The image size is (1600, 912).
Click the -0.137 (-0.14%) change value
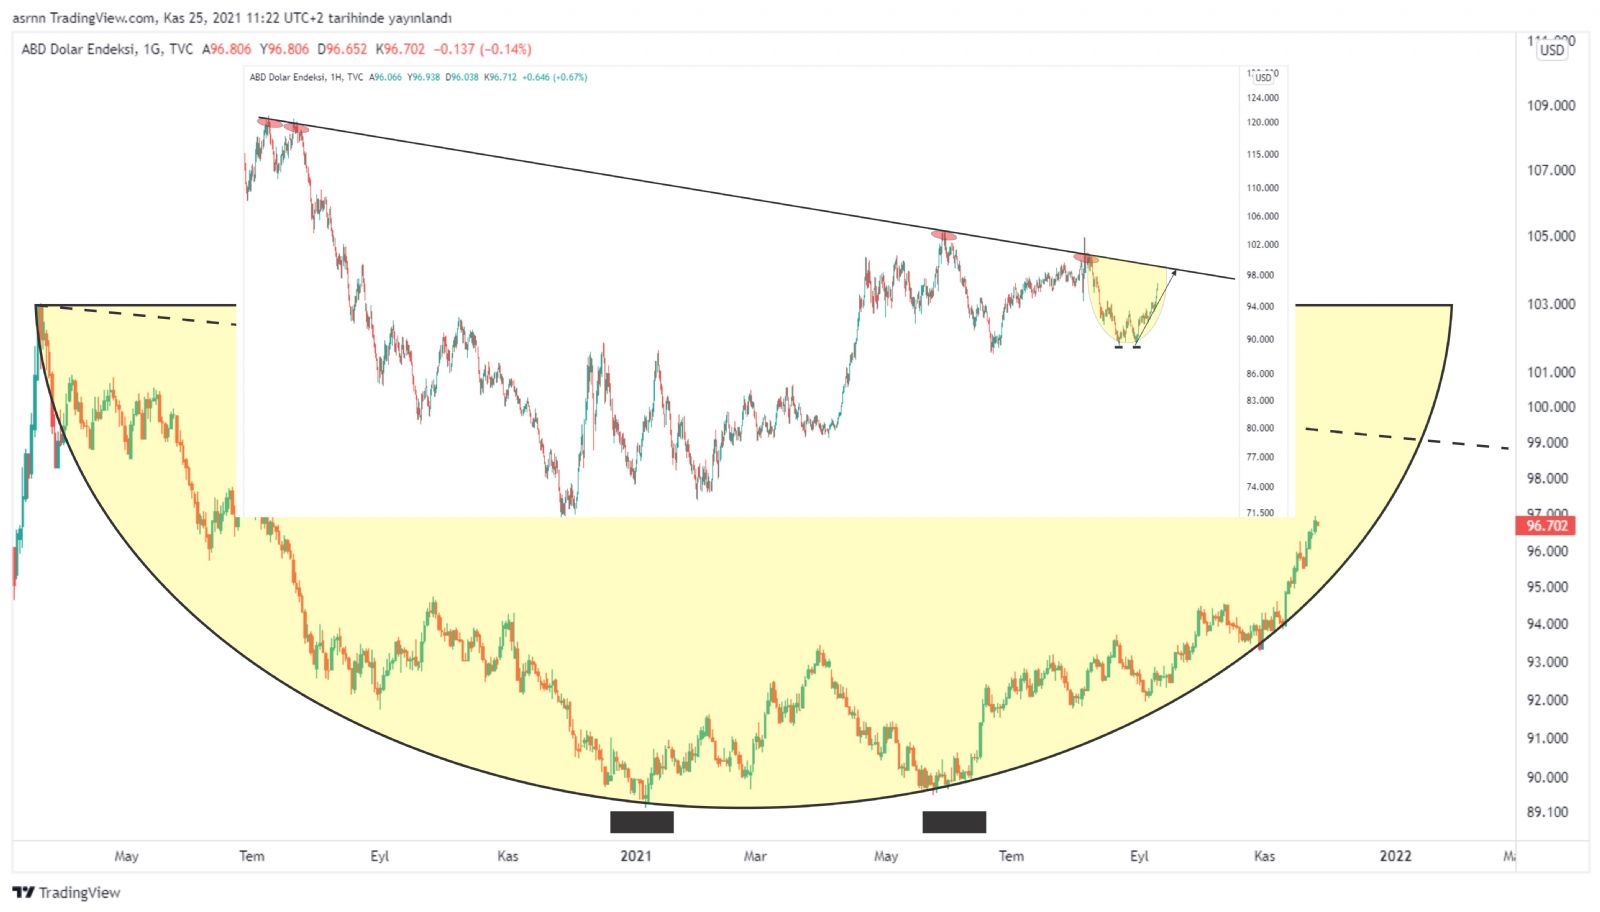pos(482,49)
